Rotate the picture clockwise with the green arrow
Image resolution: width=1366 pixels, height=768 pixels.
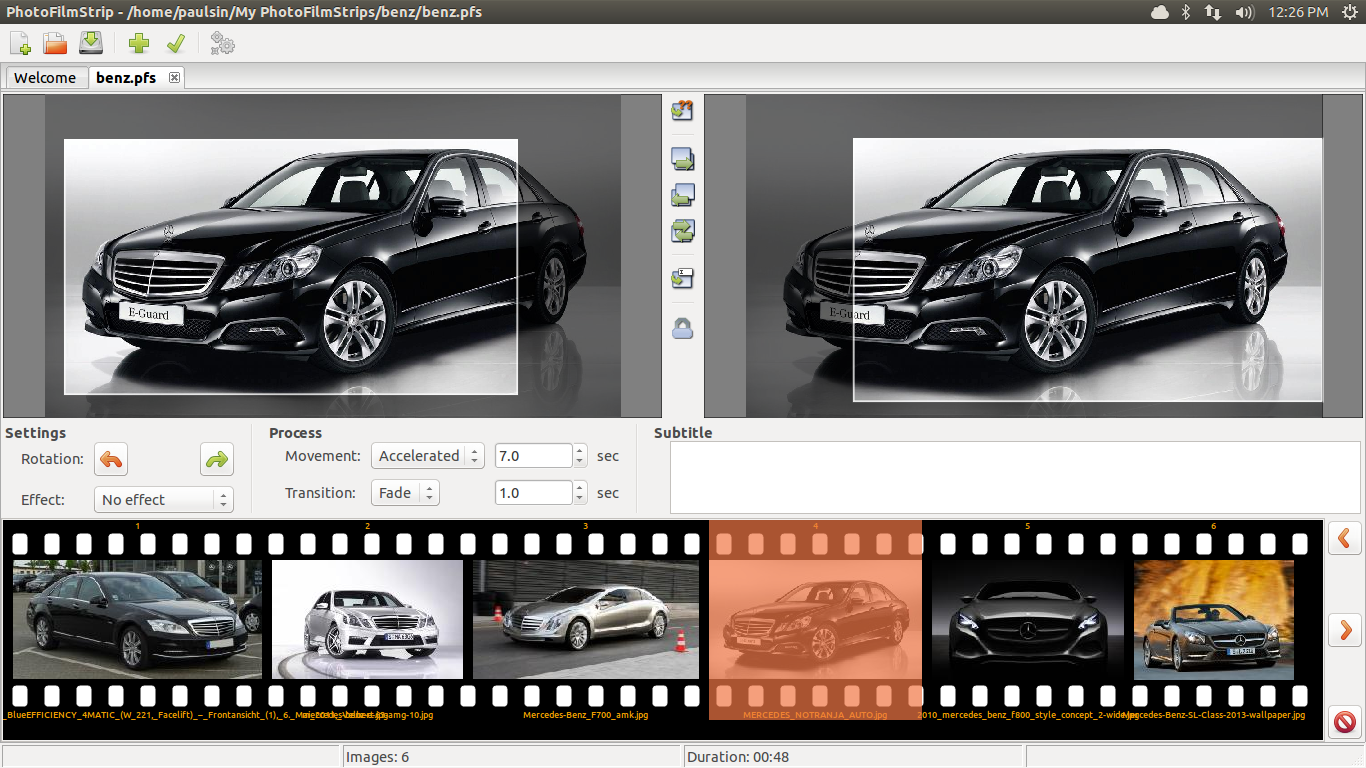pyautogui.click(x=217, y=460)
